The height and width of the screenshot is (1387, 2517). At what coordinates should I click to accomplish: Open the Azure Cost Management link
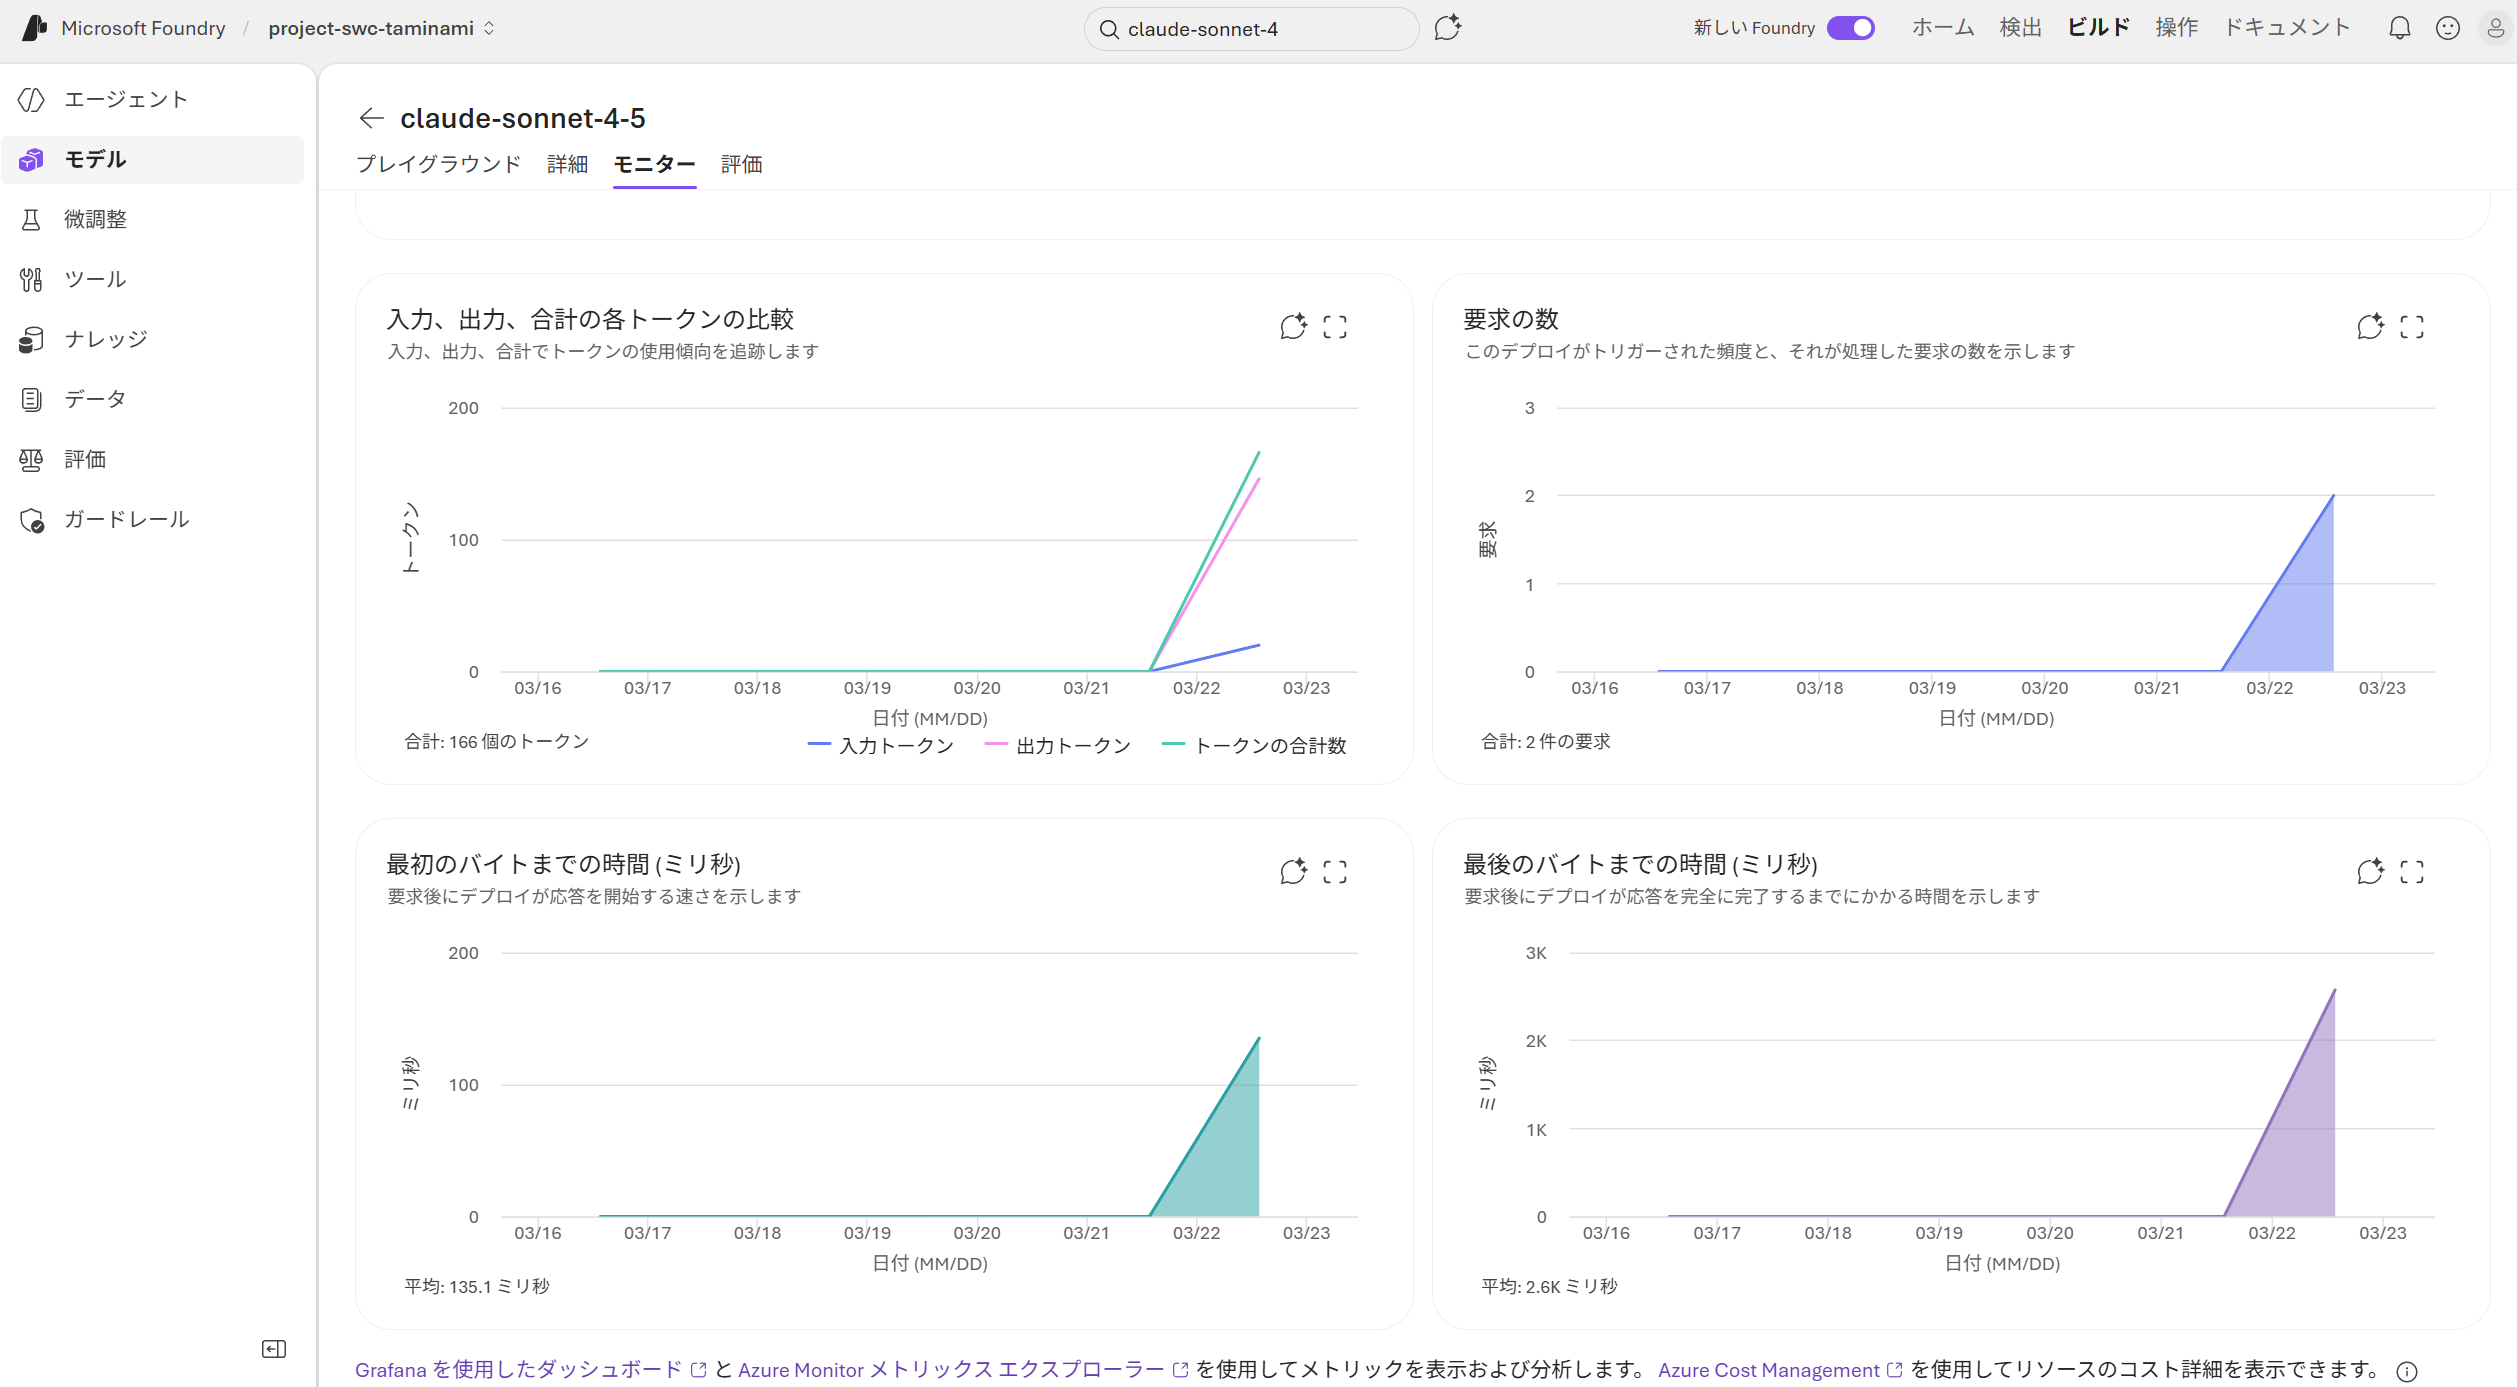[1768, 1370]
